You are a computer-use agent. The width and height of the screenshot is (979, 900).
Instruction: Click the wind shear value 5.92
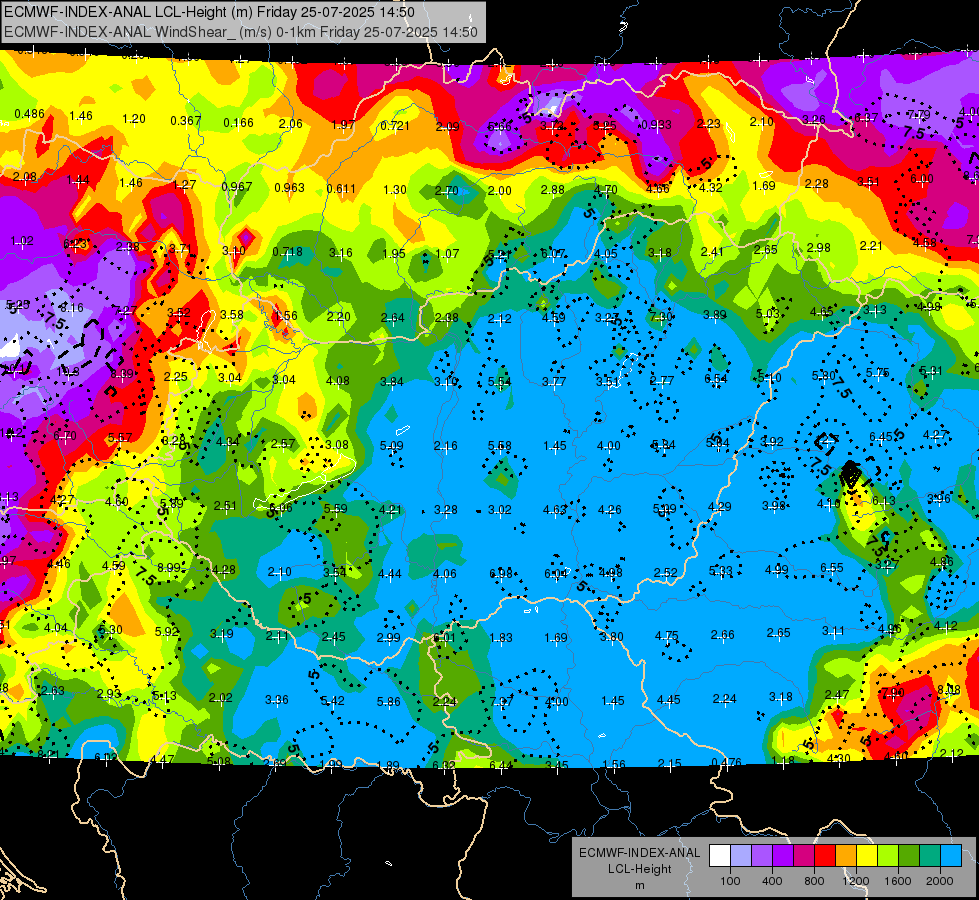[x=167, y=631]
